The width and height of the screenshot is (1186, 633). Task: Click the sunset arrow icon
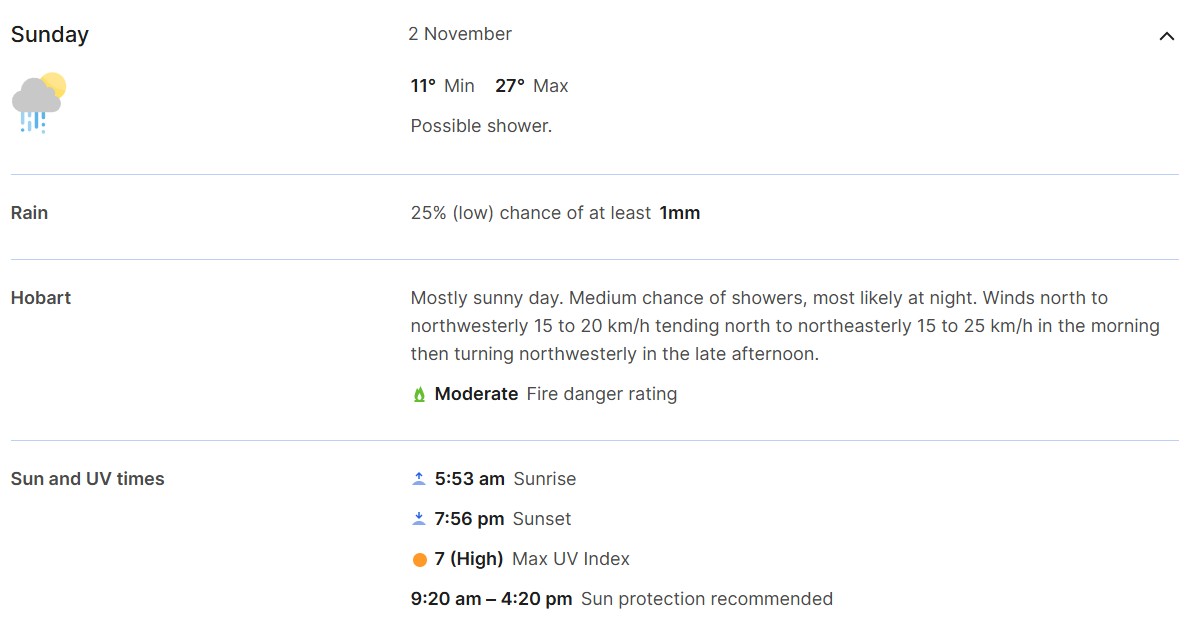click(x=419, y=518)
